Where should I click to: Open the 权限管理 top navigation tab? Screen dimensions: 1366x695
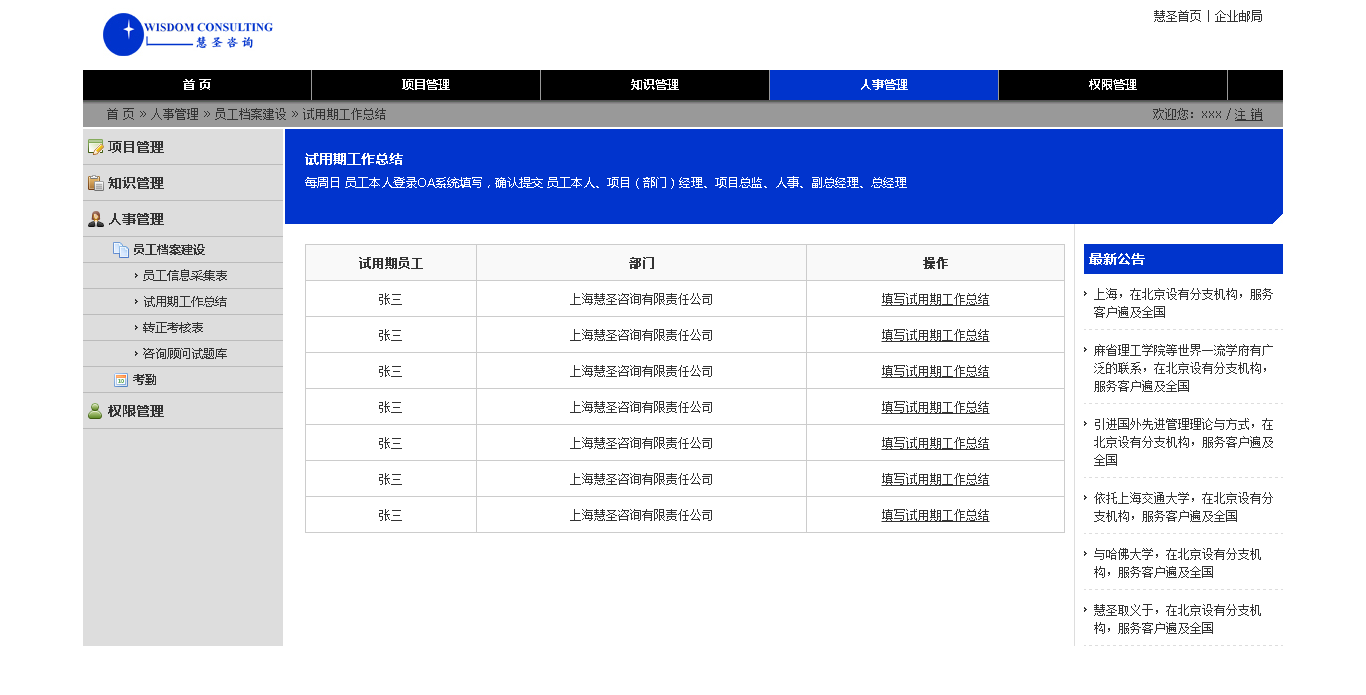(1112, 85)
